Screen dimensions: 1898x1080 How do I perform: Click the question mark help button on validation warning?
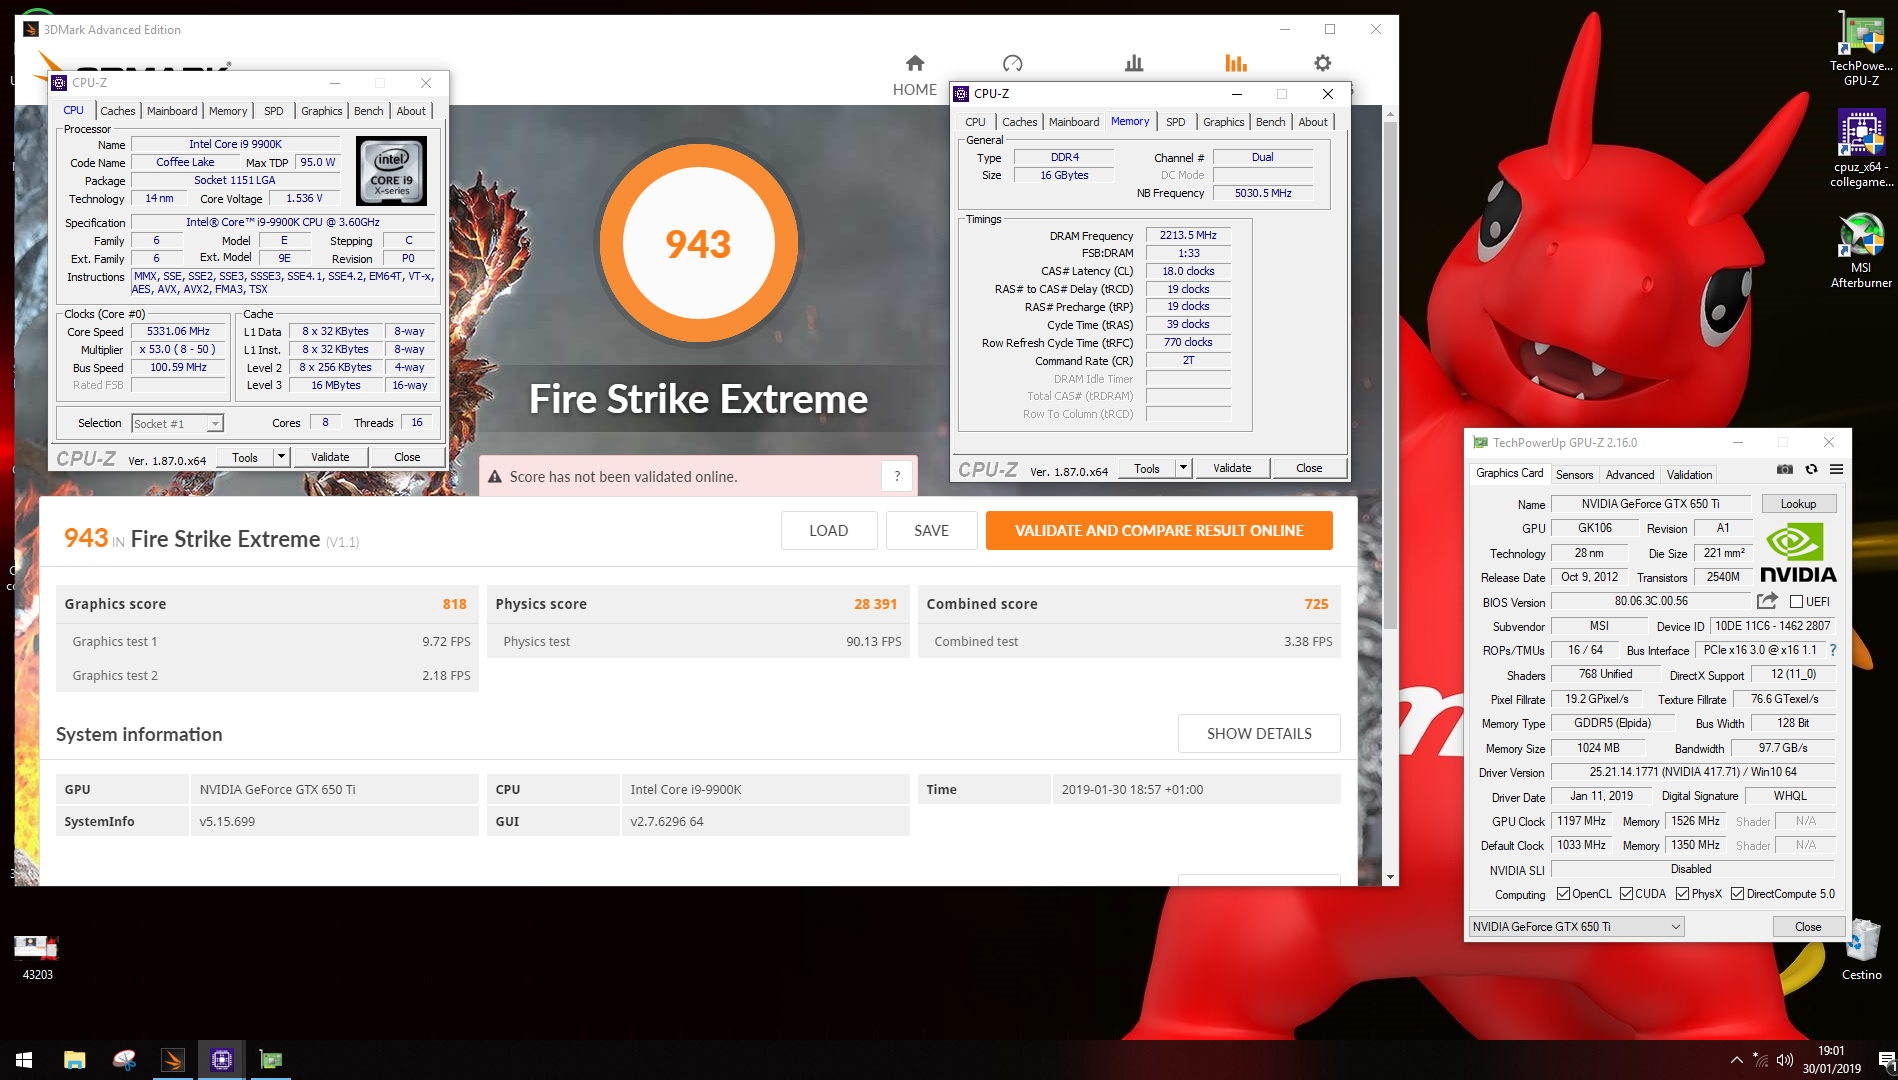coord(897,477)
